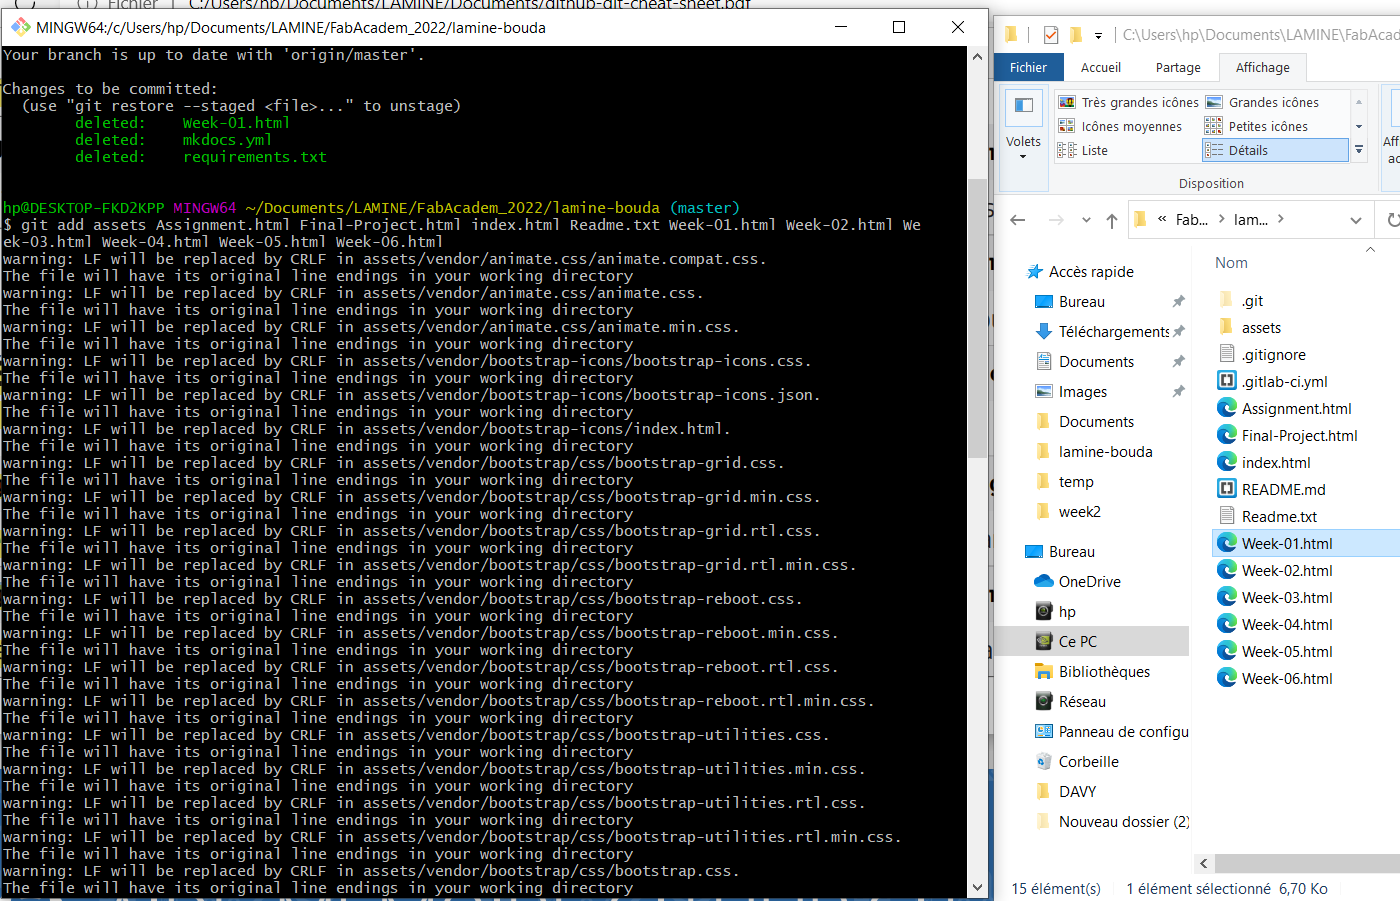Choose the Très grandes icônes layout
1400x901 pixels.
pos(1129,102)
